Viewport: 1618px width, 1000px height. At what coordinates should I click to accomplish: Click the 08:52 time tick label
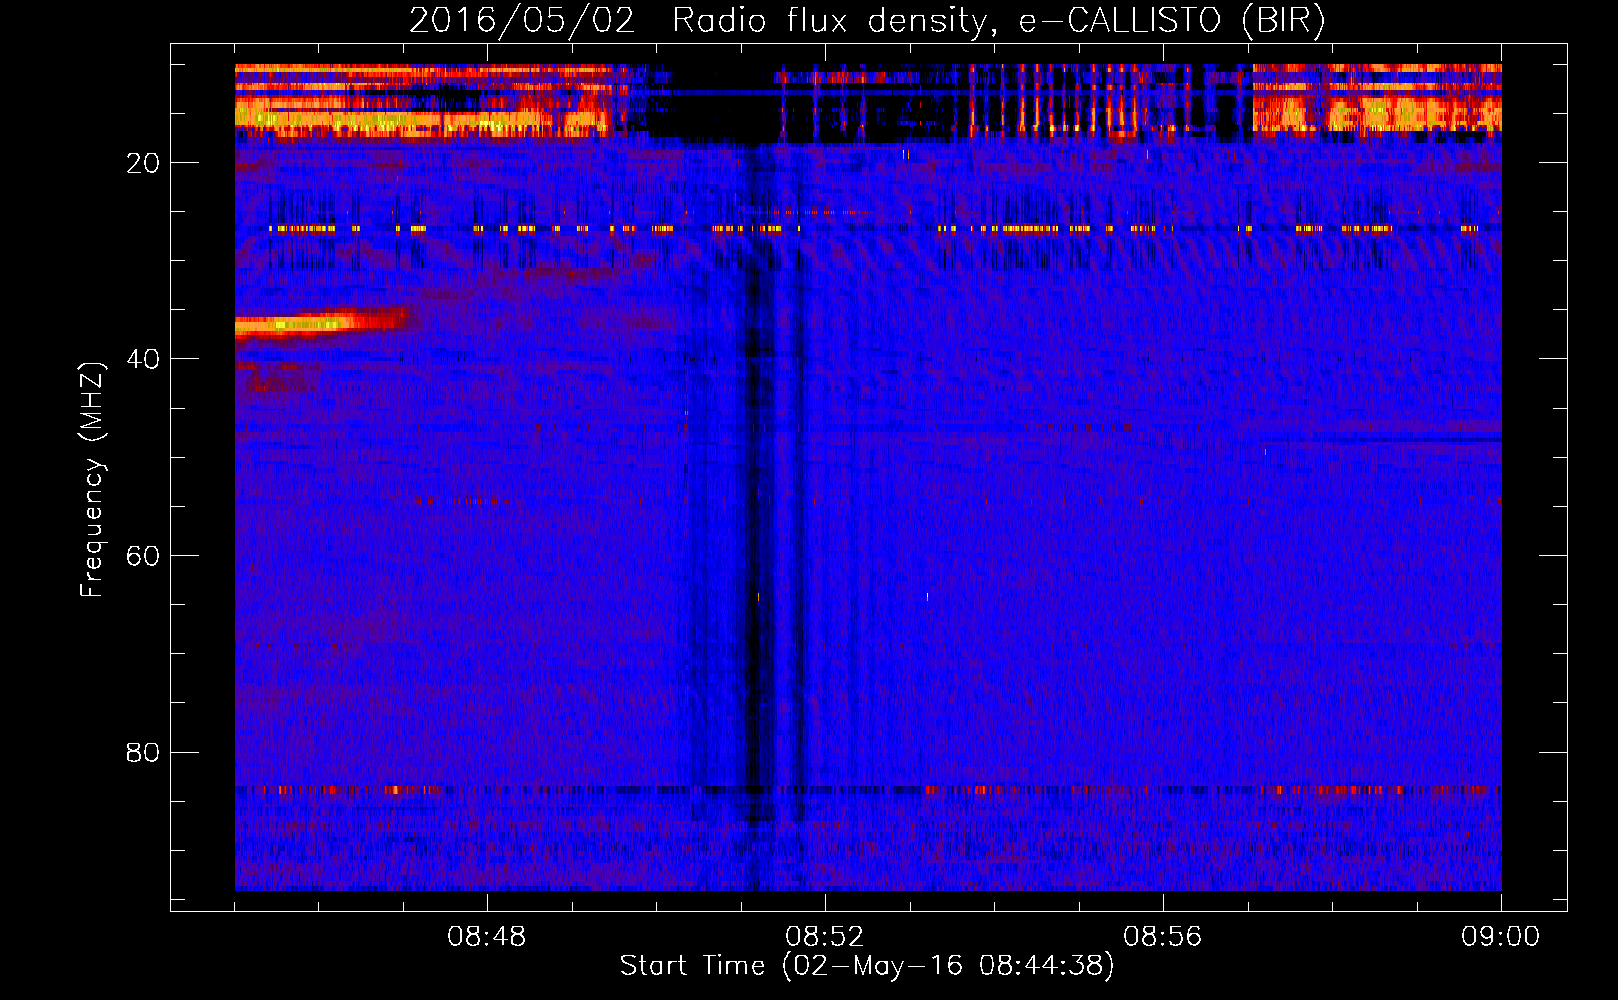point(824,937)
